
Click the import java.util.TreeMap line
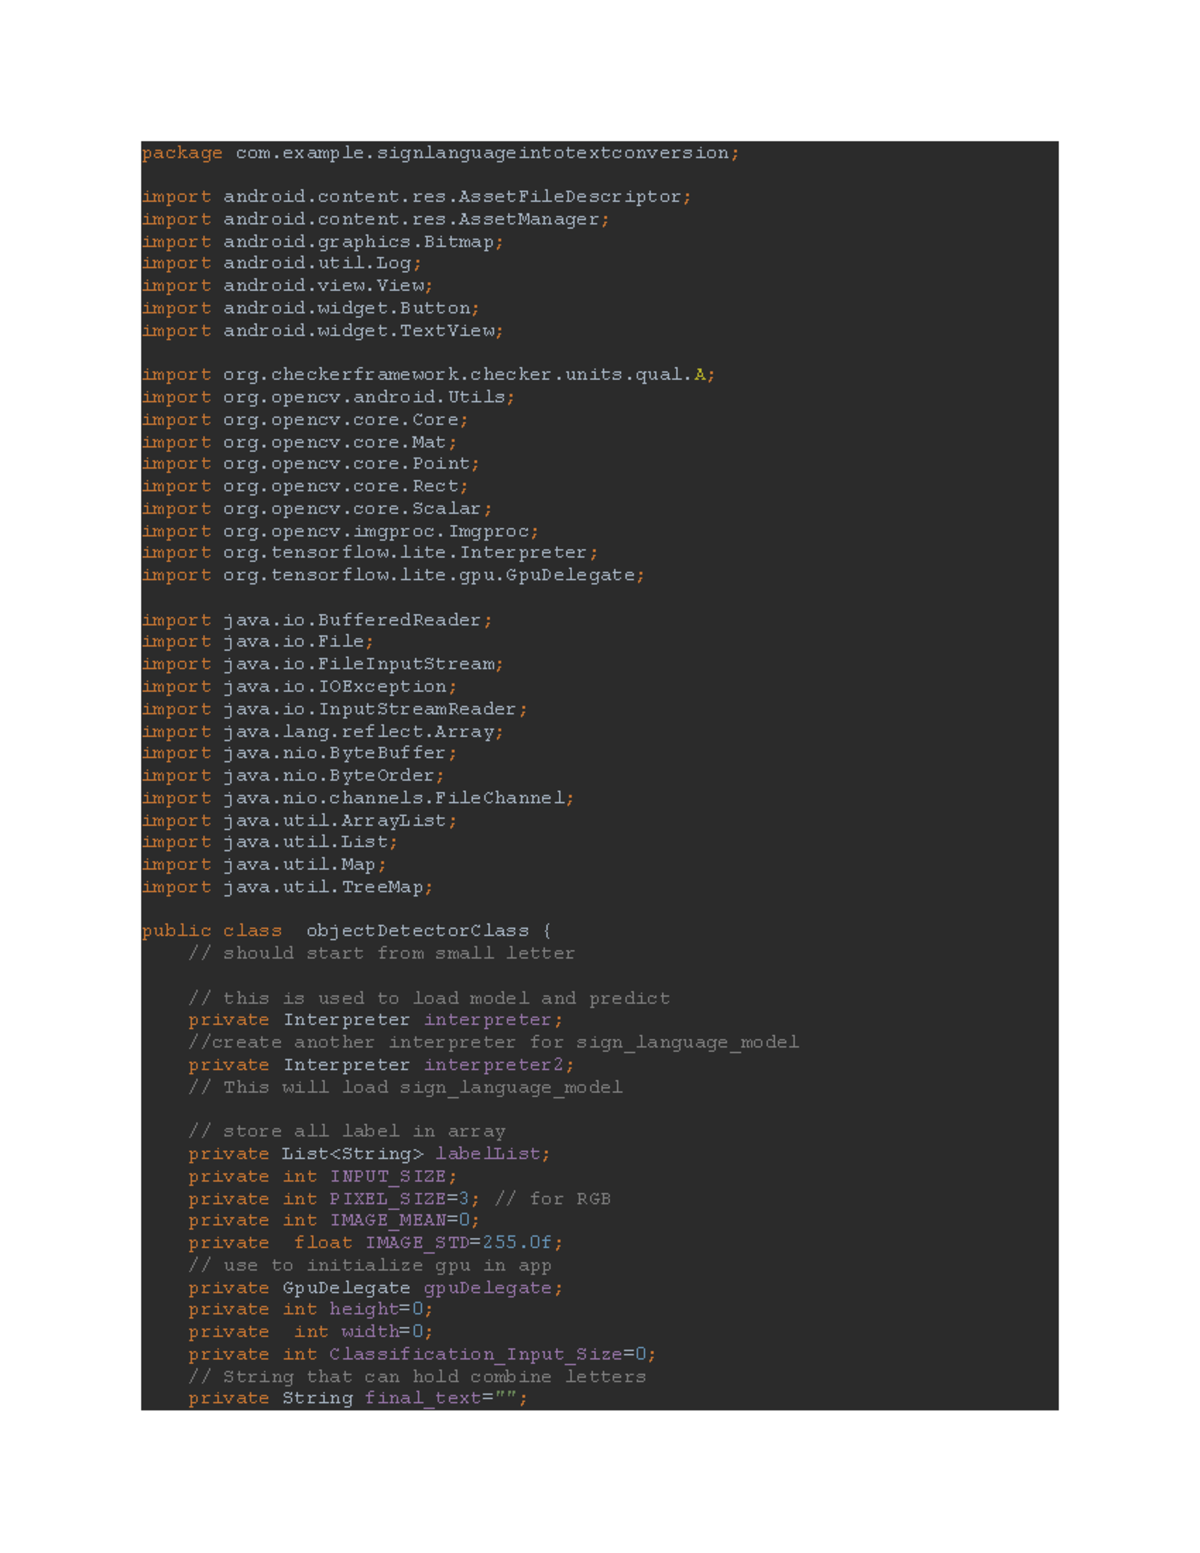pos(287,887)
